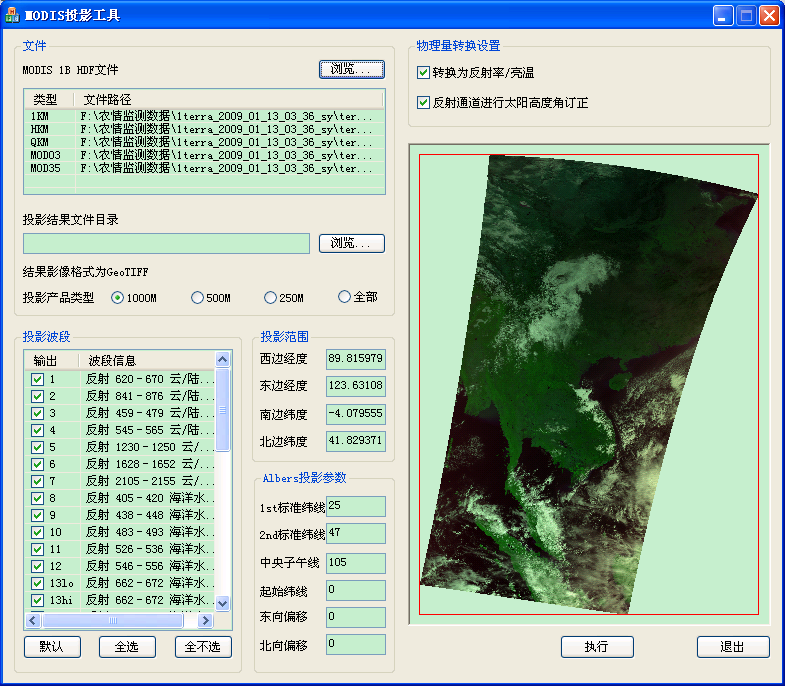Click the 1st标准纬线 field
The height and width of the screenshot is (686, 785).
[x=356, y=506]
